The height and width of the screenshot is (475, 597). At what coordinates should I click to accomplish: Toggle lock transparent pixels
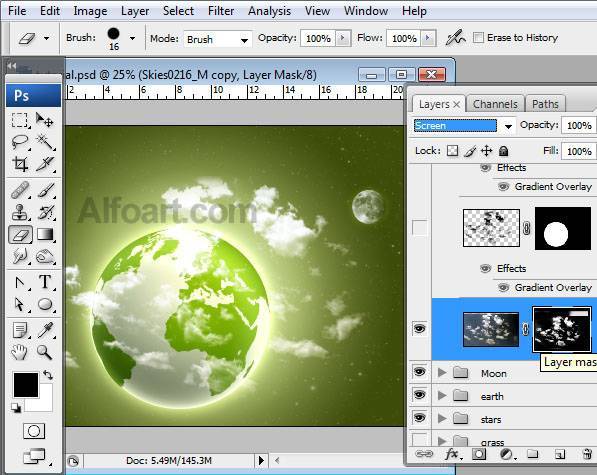(x=452, y=151)
